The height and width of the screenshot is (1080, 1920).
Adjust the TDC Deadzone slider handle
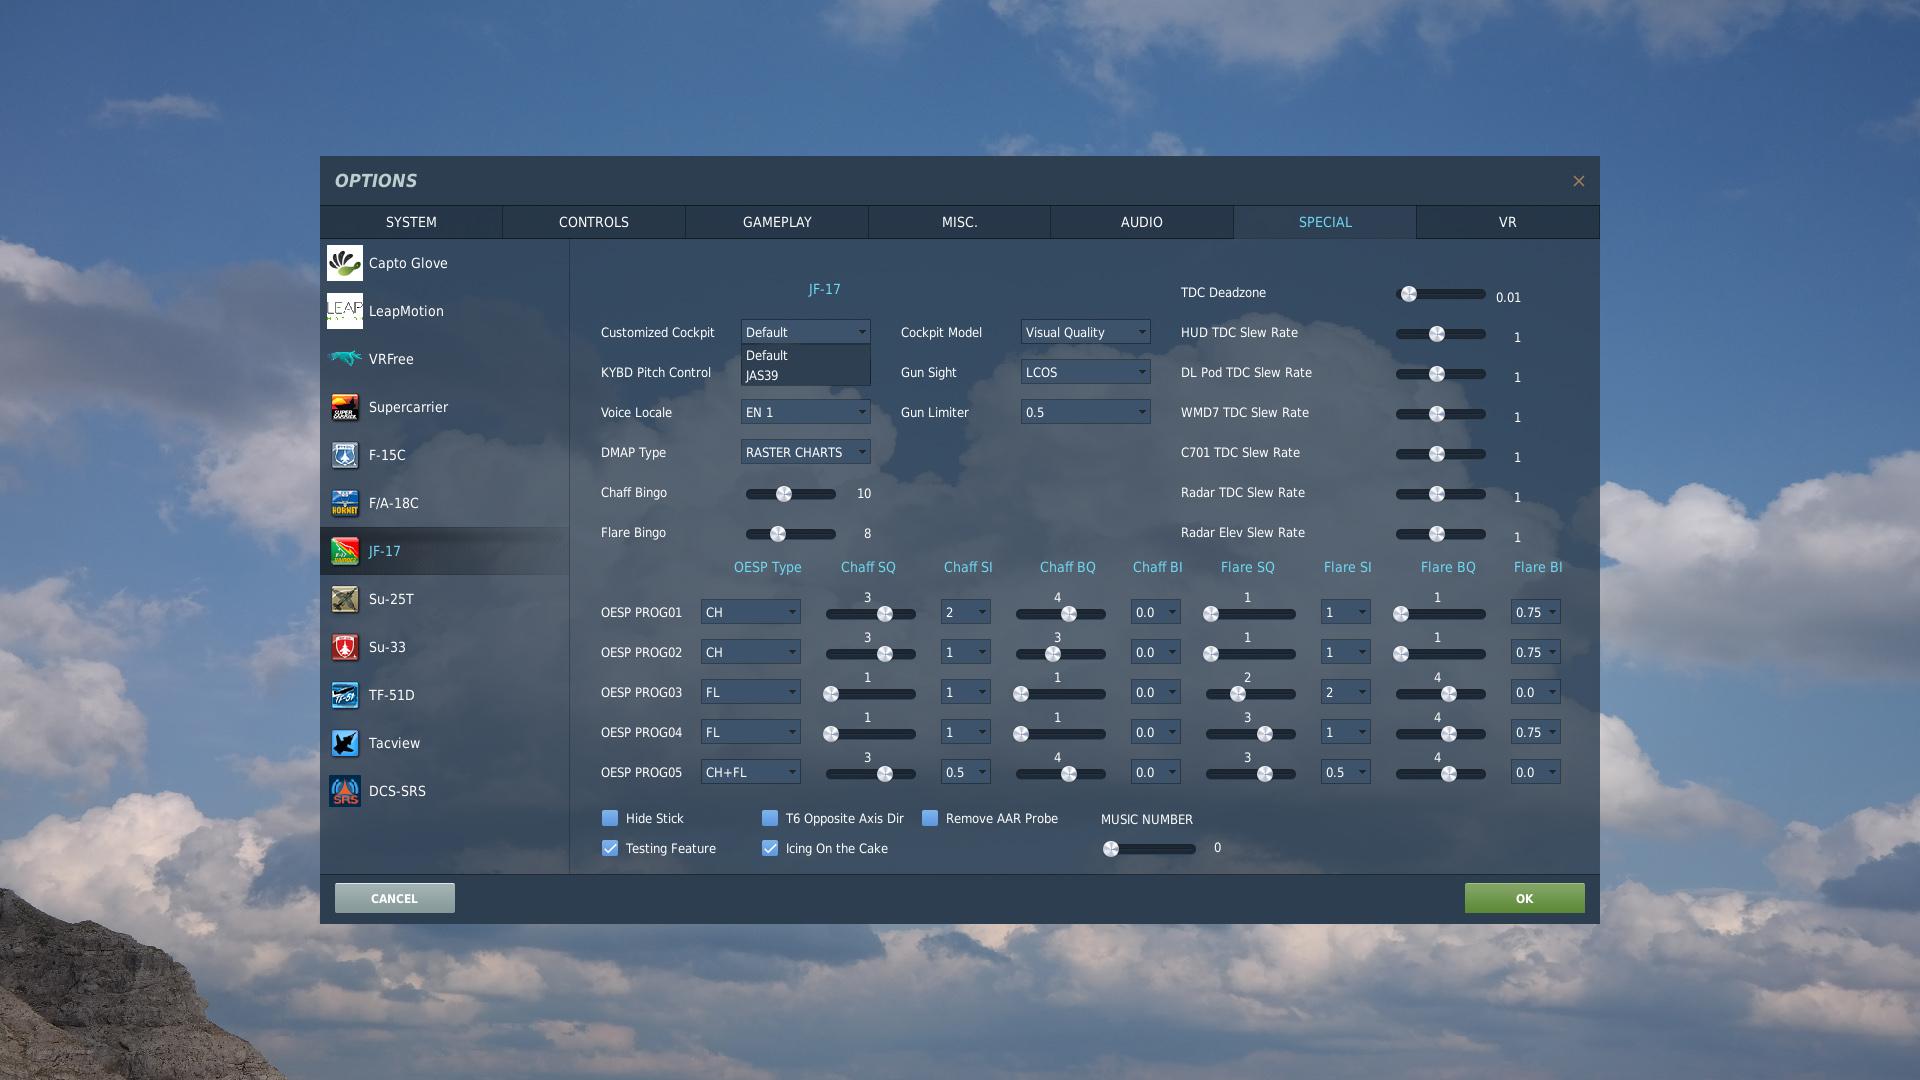(x=1409, y=294)
